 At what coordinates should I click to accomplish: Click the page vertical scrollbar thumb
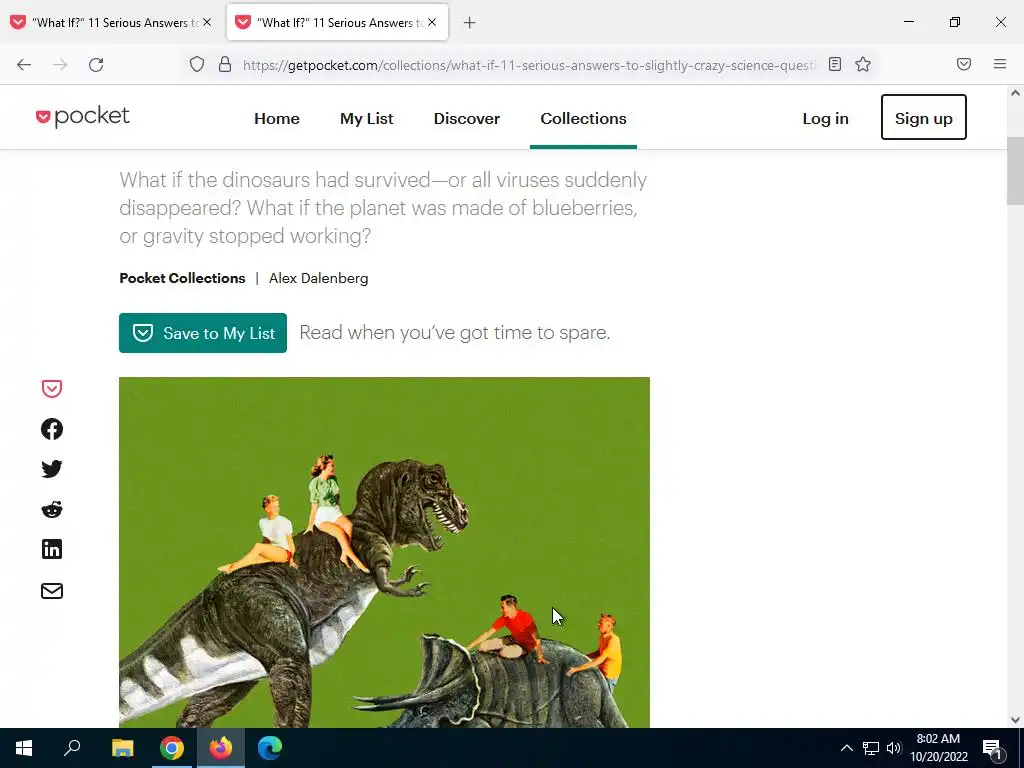pyautogui.click(x=1015, y=171)
